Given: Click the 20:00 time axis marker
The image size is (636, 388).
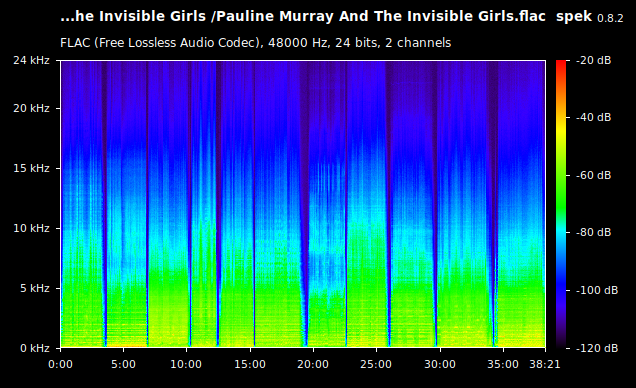Looking at the screenshot, I should 313,364.
